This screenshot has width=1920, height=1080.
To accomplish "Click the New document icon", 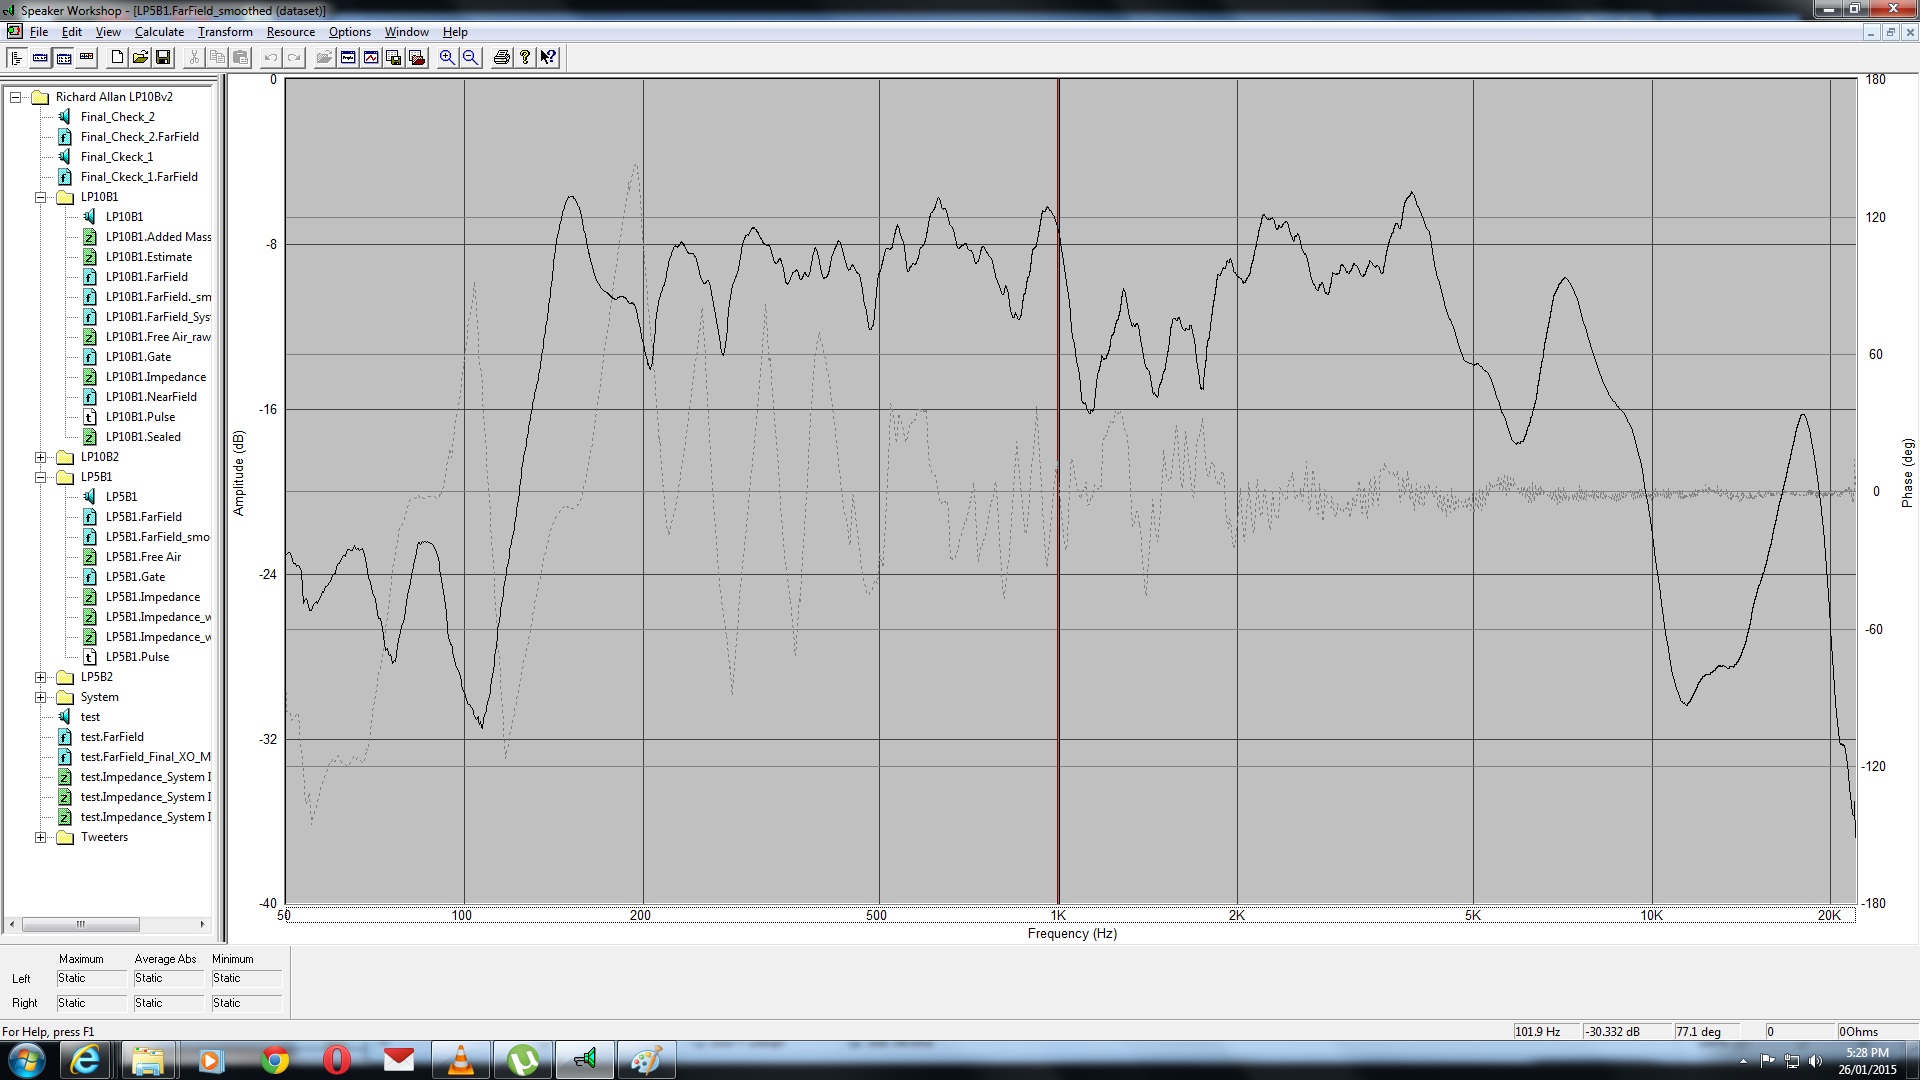I will [117, 57].
